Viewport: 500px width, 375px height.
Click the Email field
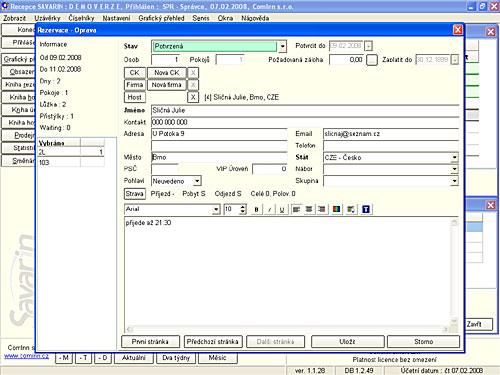tap(391, 134)
